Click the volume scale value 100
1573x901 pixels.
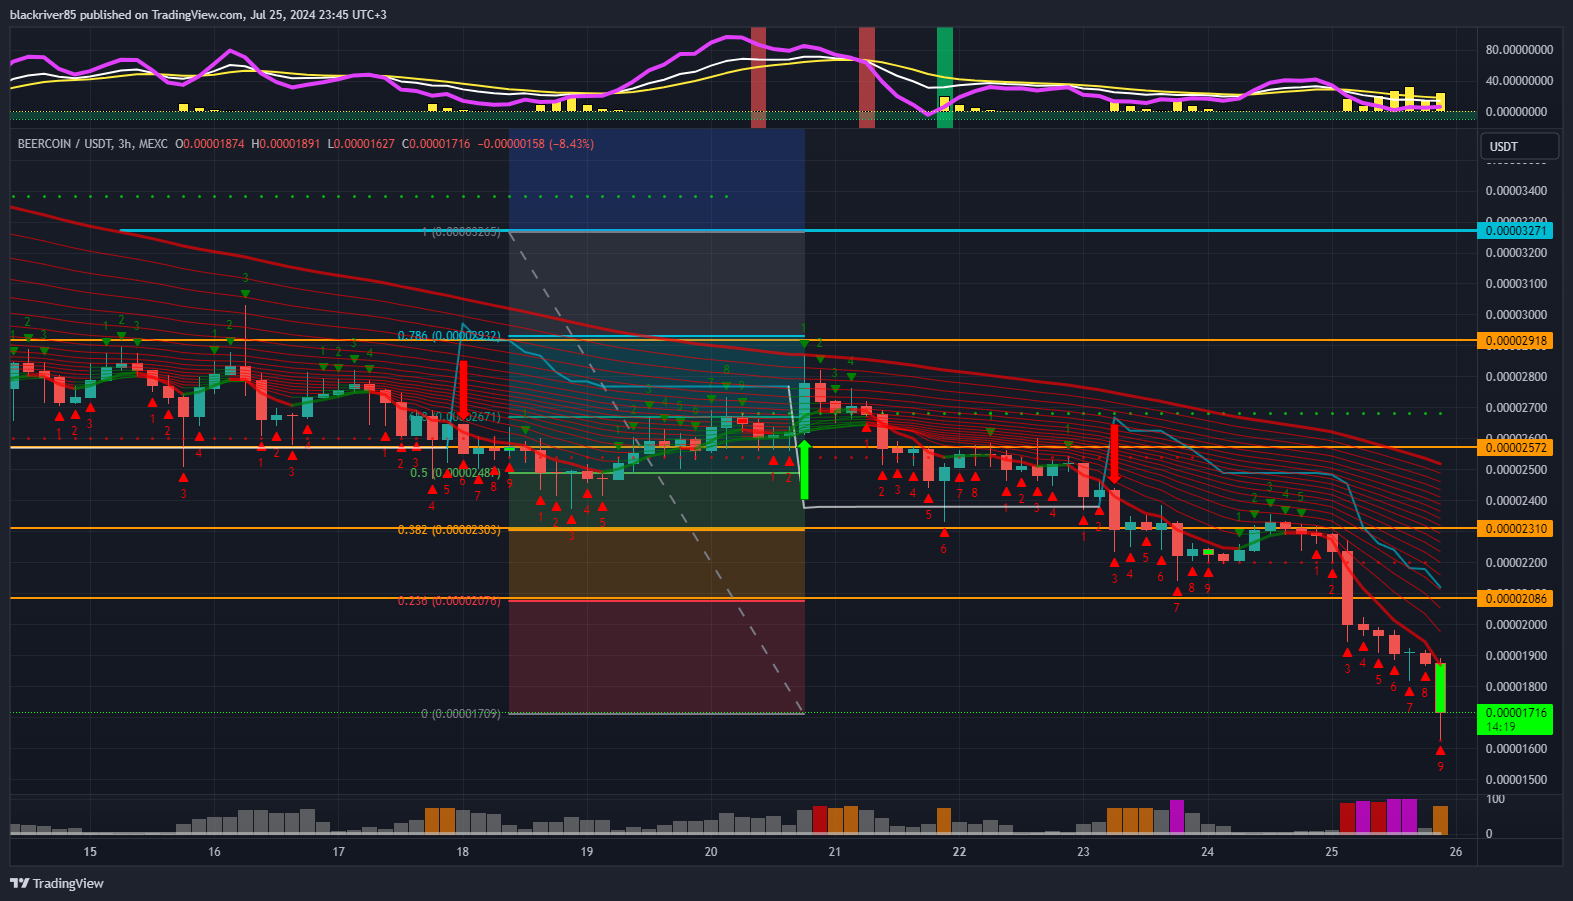click(x=1495, y=799)
